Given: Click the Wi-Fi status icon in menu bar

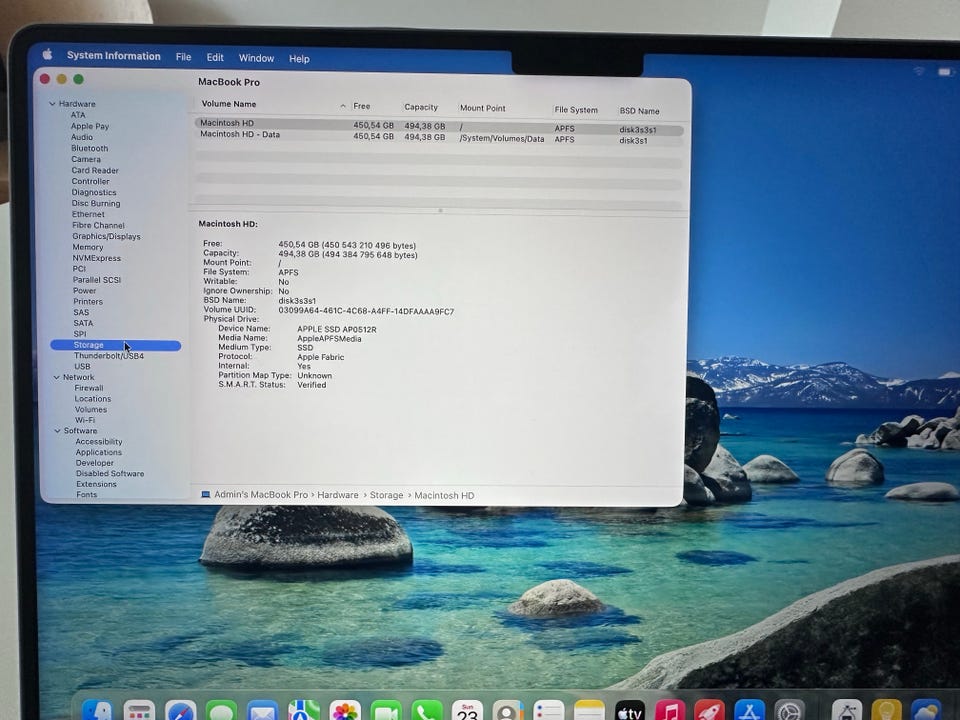Looking at the screenshot, I should [x=919, y=71].
